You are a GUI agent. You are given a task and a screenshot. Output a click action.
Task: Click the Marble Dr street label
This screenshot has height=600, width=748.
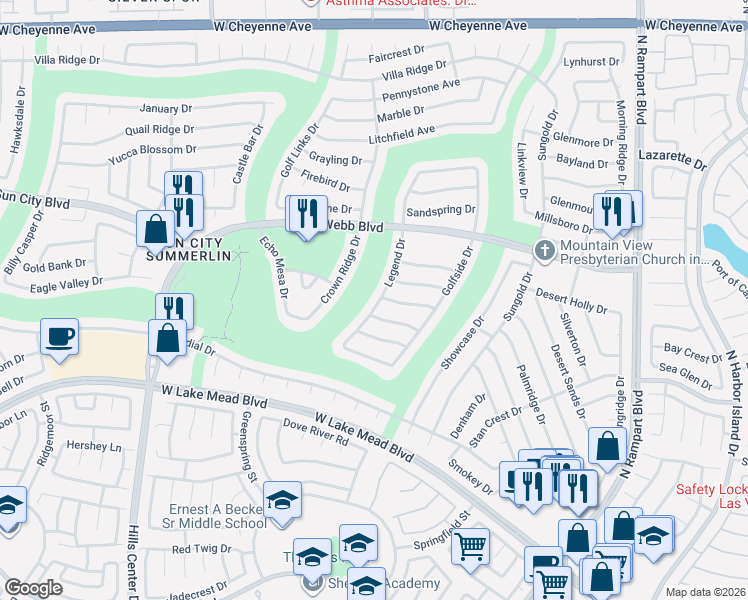400,114
